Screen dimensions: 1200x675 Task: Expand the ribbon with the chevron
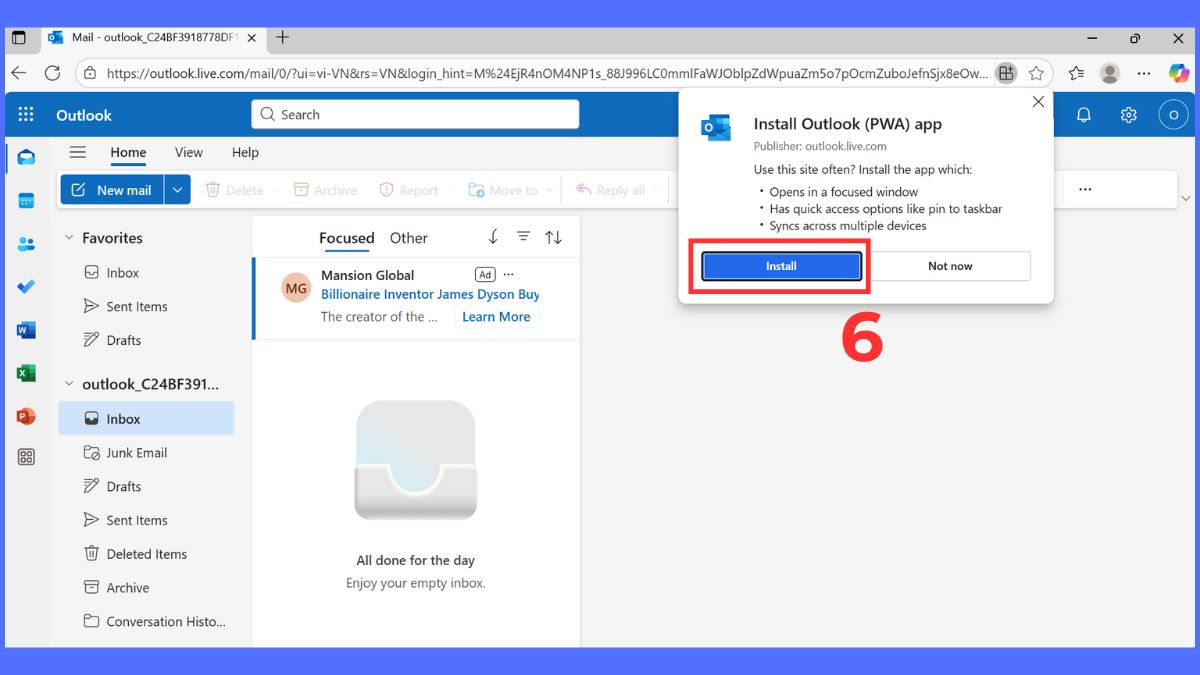1185,198
